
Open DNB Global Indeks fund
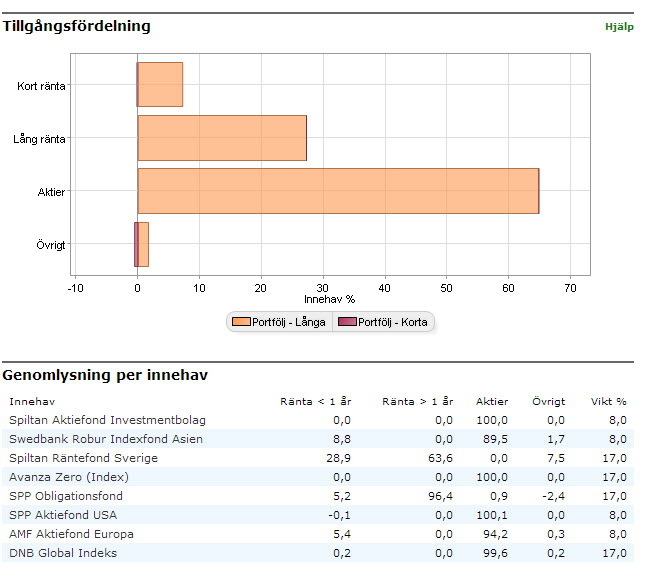pyautogui.click(x=63, y=553)
